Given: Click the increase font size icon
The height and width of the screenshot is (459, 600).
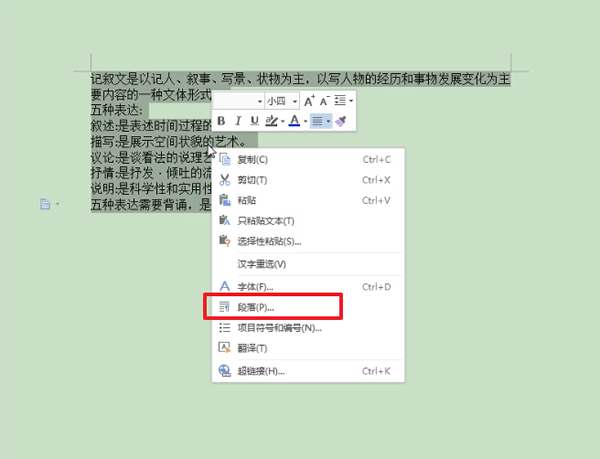Looking at the screenshot, I should [x=309, y=101].
